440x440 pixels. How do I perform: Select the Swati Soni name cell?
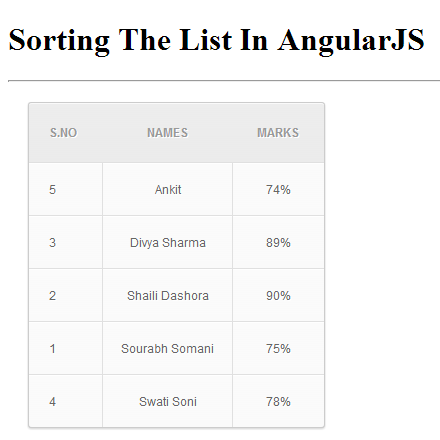[x=167, y=401]
